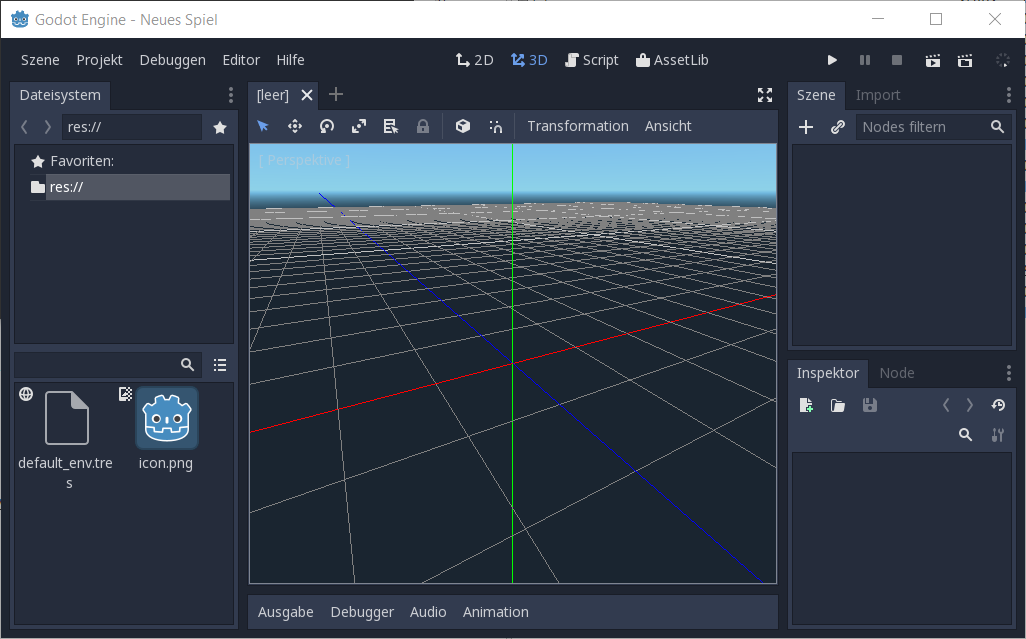Open the AssetLib workspace
Image resolution: width=1026 pixels, height=639 pixels.
point(672,60)
